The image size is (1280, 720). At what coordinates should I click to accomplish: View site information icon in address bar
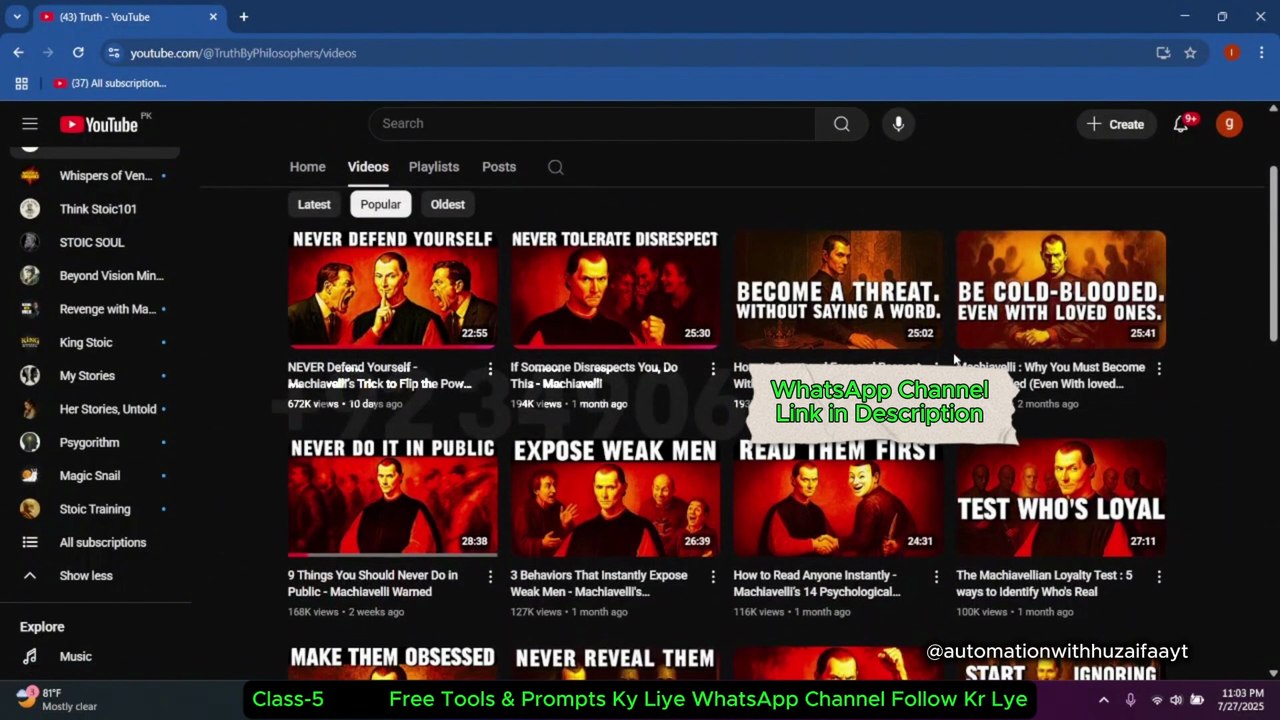(113, 53)
